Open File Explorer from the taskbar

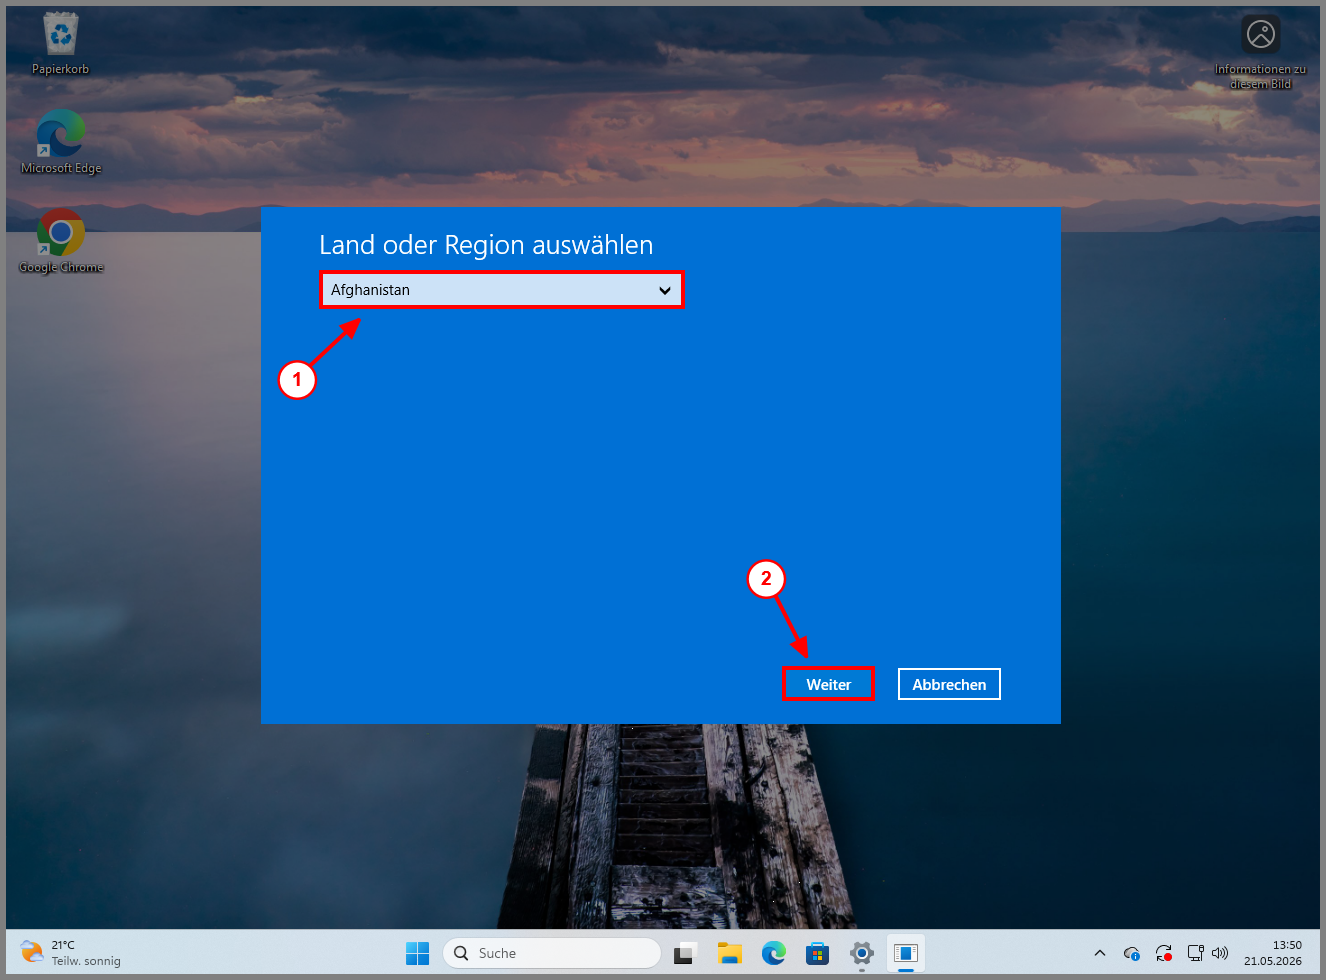click(729, 953)
